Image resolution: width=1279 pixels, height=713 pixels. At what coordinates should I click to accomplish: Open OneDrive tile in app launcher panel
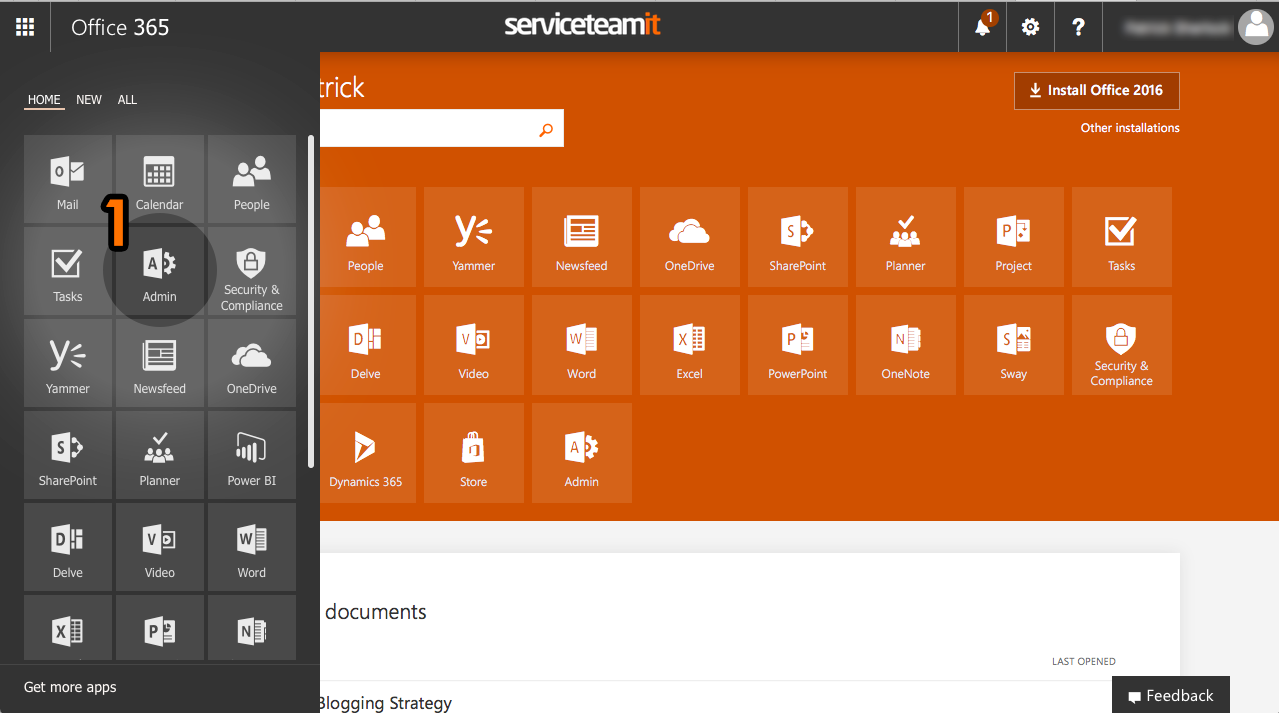[x=252, y=363]
